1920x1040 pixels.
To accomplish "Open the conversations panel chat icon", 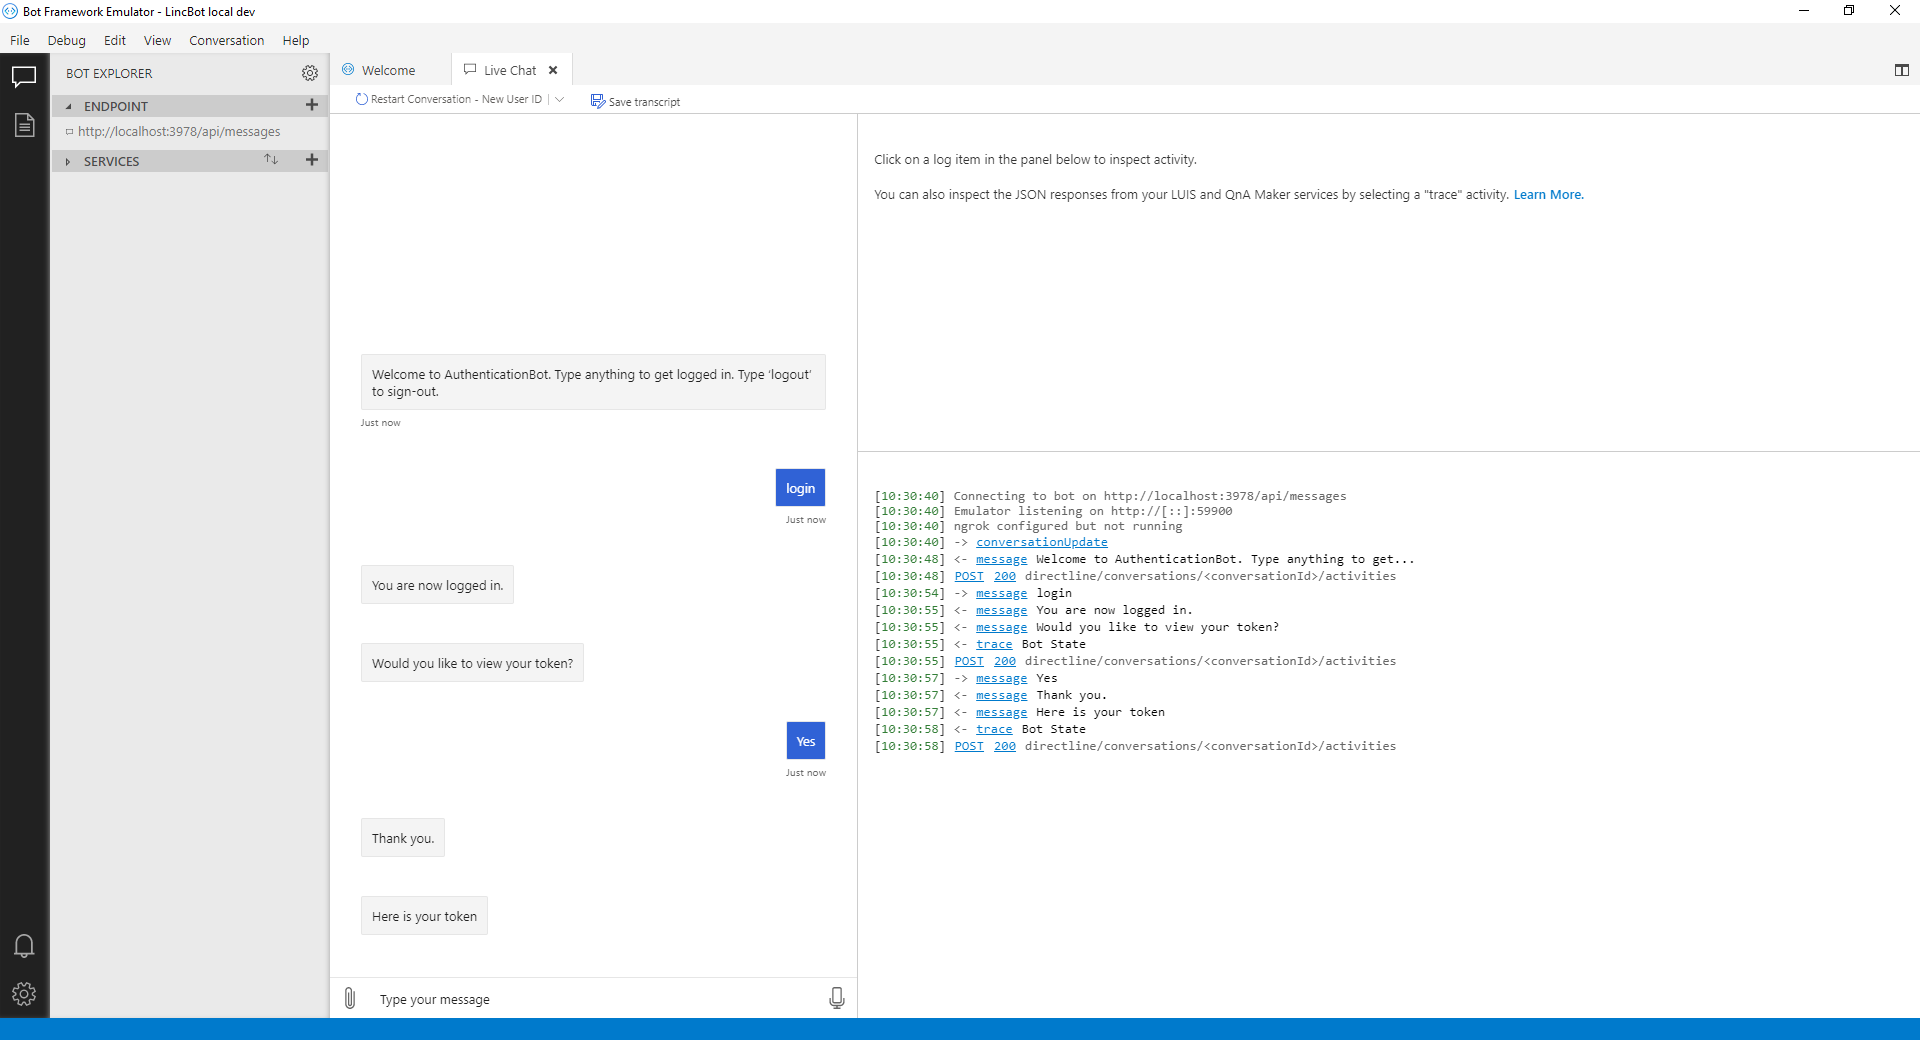I will click(x=23, y=76).
